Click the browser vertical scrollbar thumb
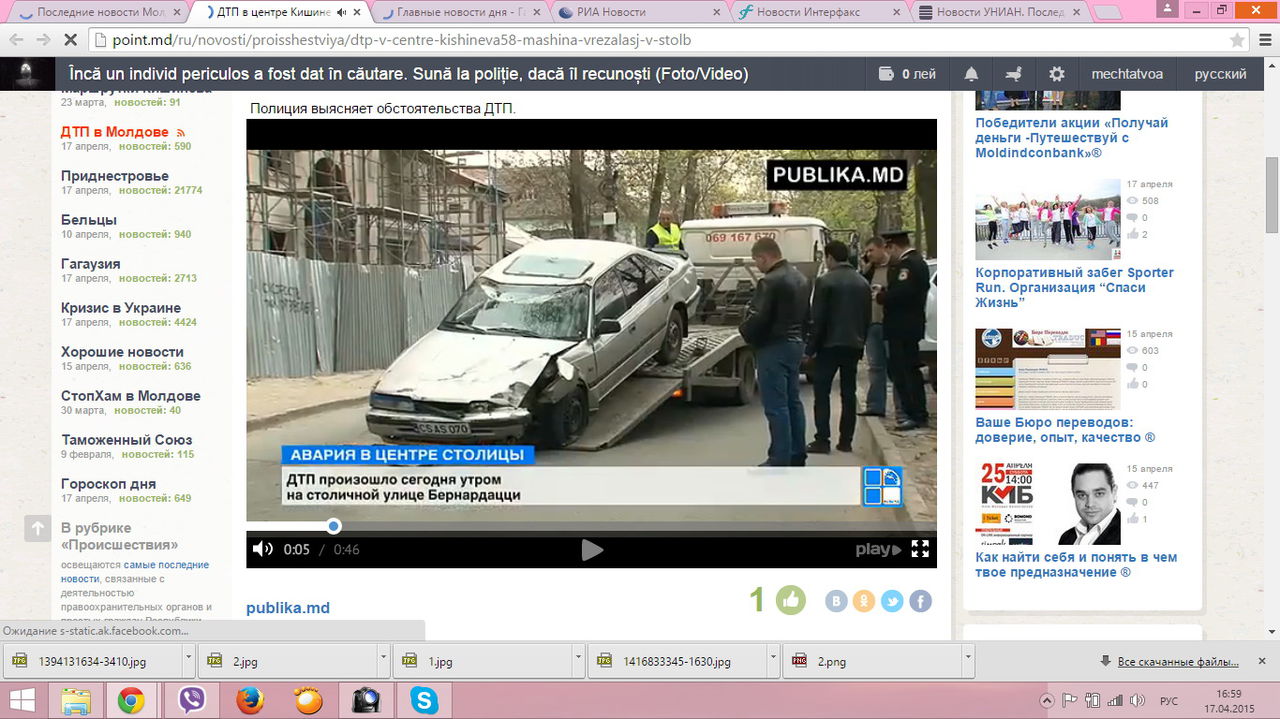 pos(1271,197)
